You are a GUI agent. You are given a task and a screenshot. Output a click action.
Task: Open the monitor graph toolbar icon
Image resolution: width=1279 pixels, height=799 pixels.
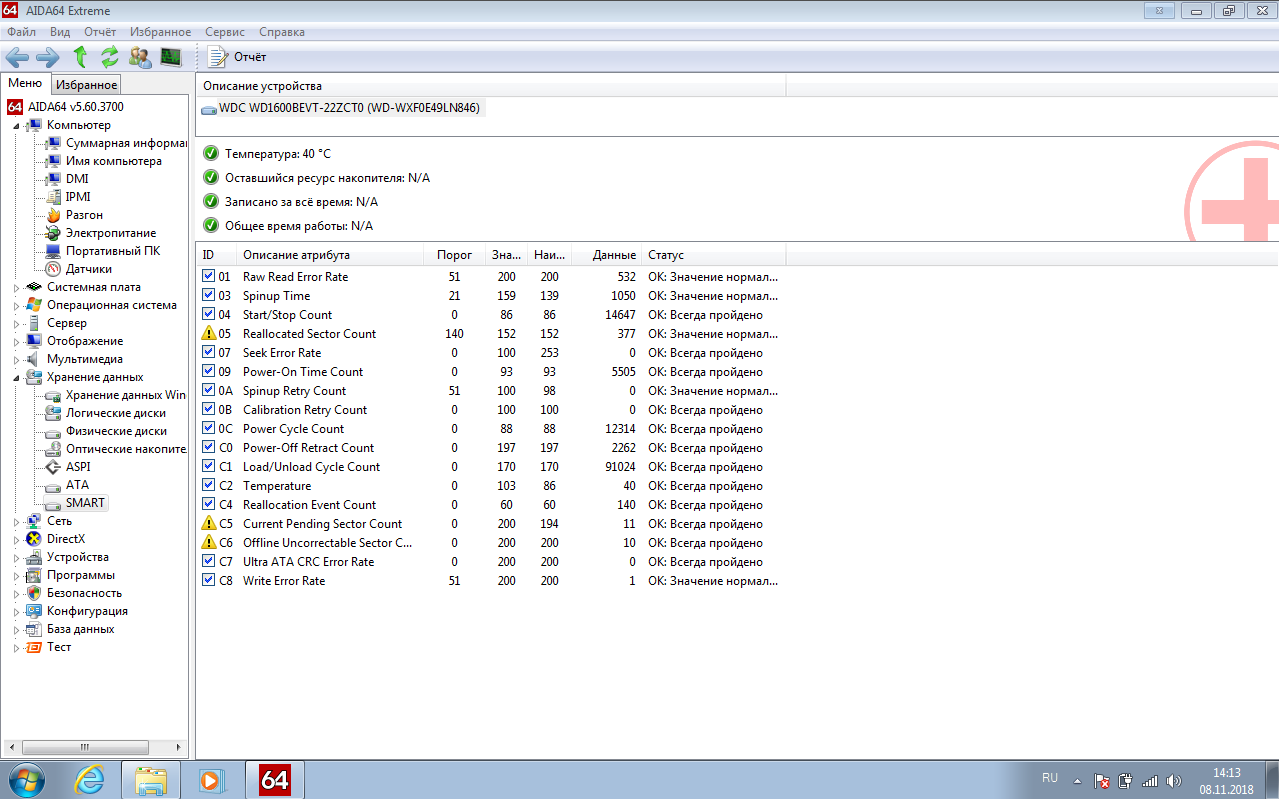click(171, 57)
